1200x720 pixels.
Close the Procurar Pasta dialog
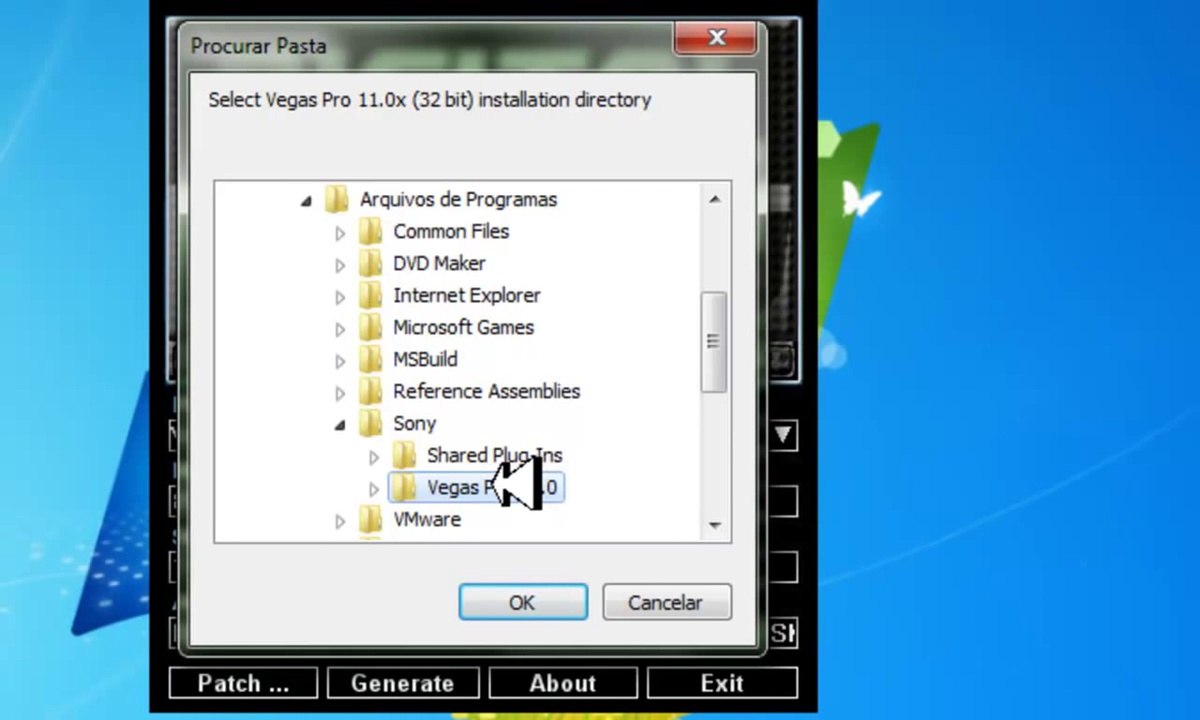point(716,39)
